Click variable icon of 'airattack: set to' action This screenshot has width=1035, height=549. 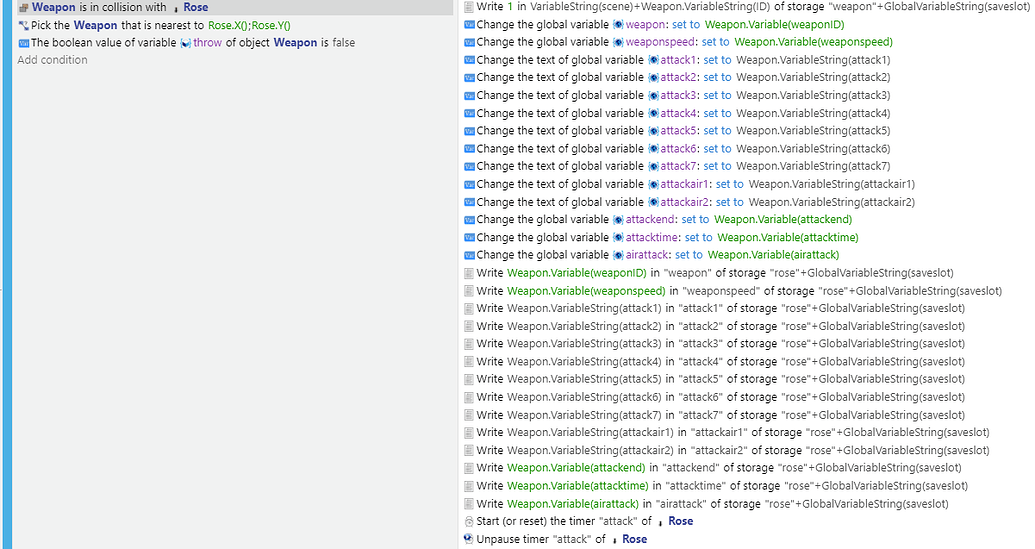pyautogui.click(x=469, y=255)
